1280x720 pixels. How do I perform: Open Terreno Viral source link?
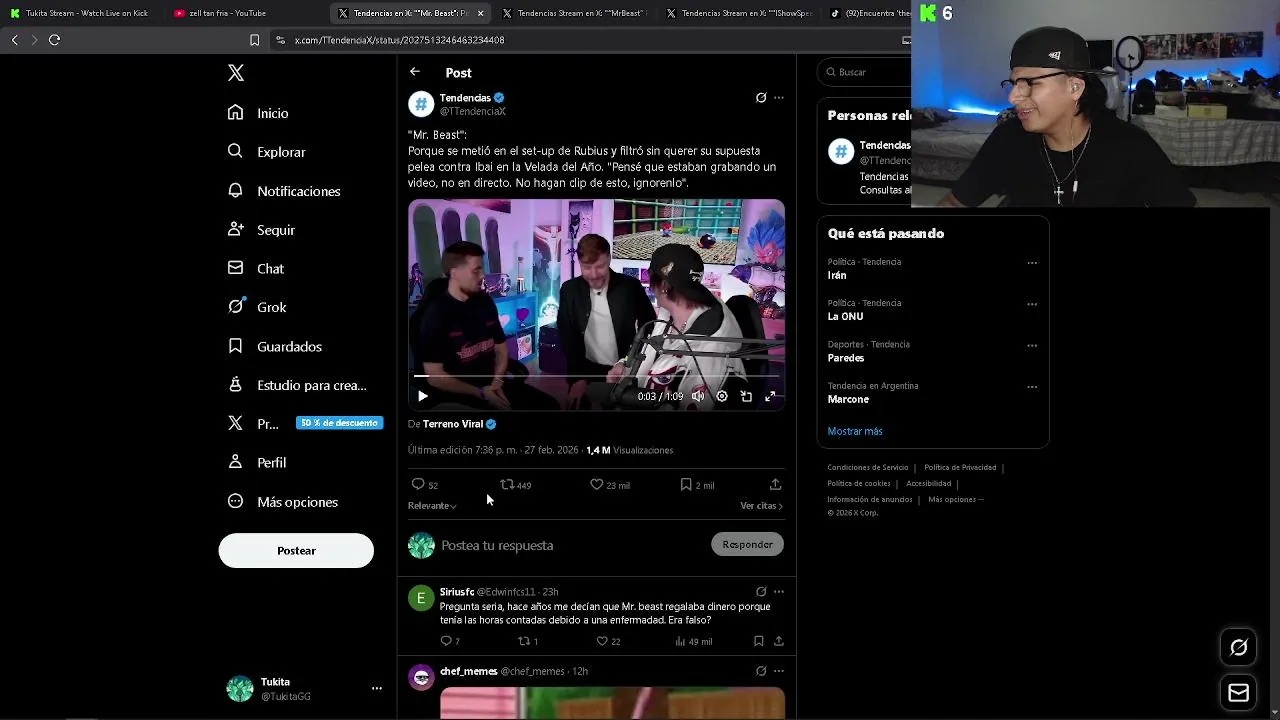tap(459, 424)
